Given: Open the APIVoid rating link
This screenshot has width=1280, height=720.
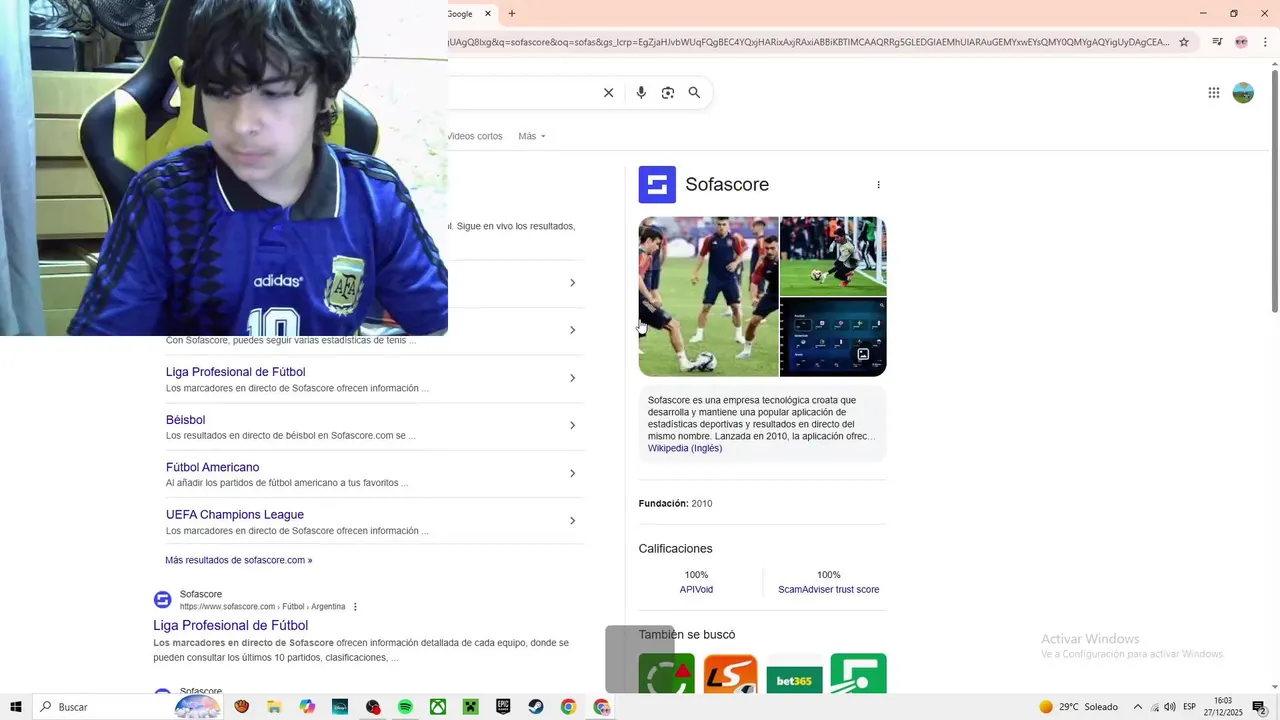Looking at the screenshot, I should coord(696,590).
